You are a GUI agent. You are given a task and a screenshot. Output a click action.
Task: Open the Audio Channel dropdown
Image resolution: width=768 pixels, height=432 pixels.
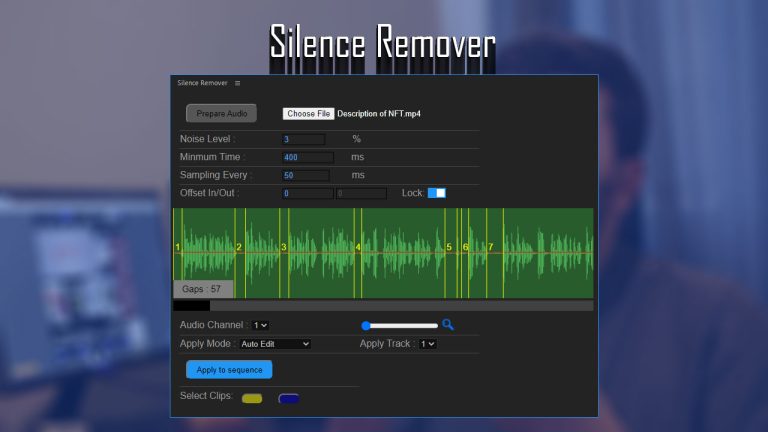(x=260, y=325)
